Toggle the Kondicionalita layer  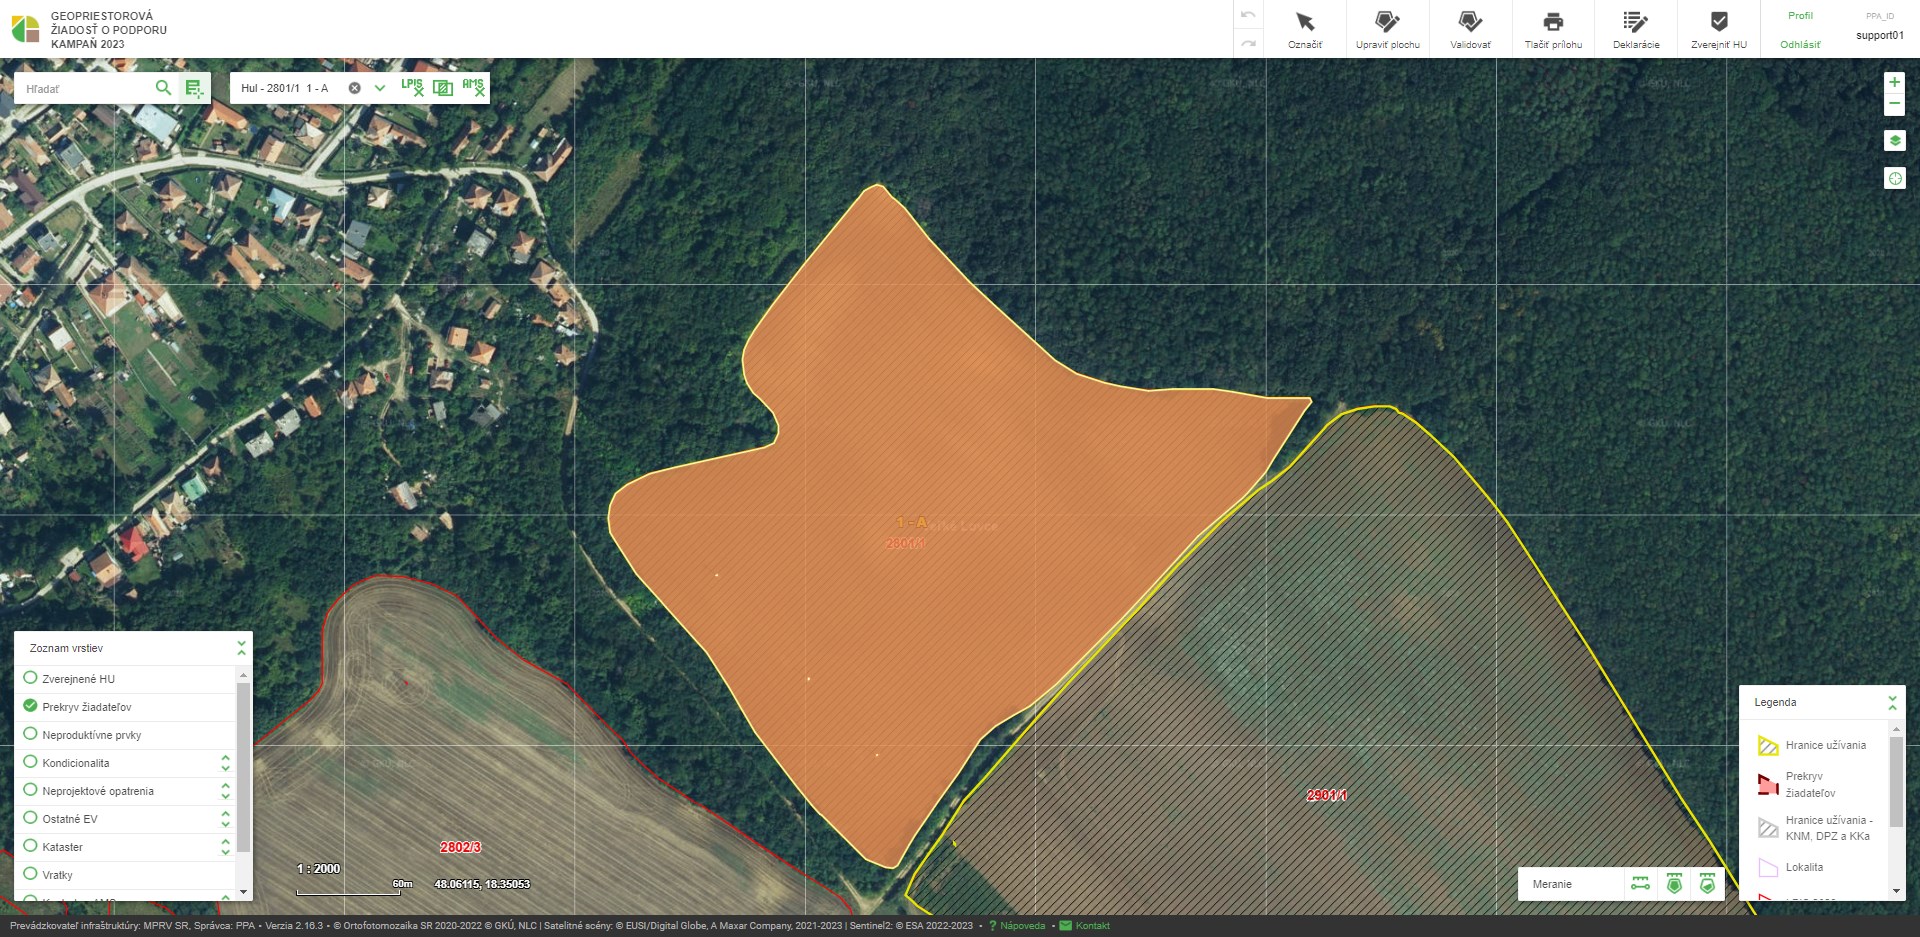click(30, 762)
